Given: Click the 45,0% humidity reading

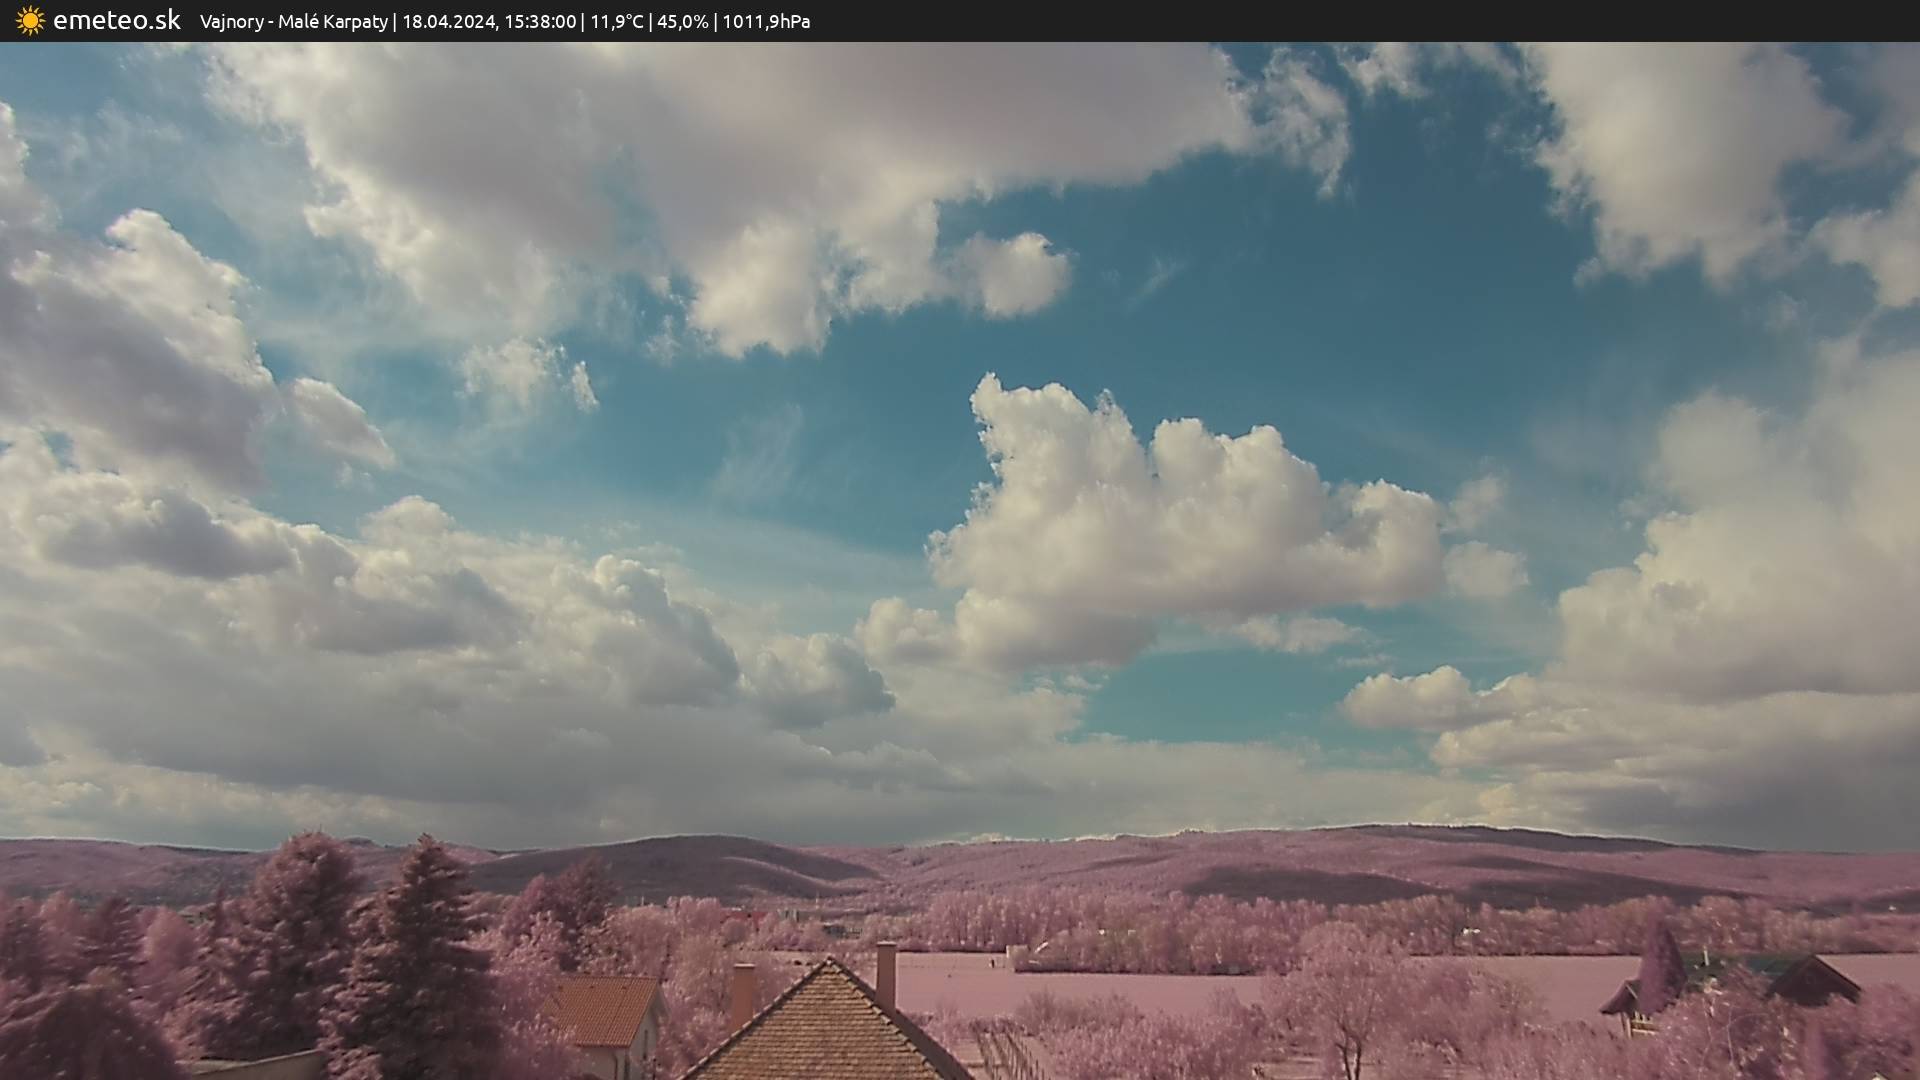Looking at the screenshot, I should [x=682, y=22].
